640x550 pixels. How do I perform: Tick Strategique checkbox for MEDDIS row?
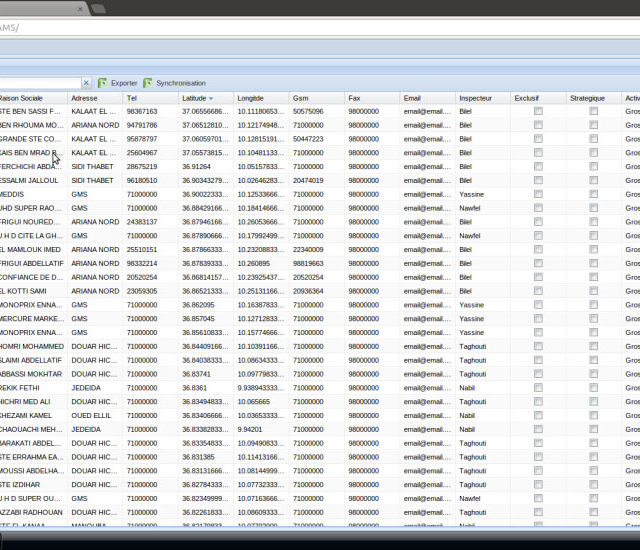point(593,194)
